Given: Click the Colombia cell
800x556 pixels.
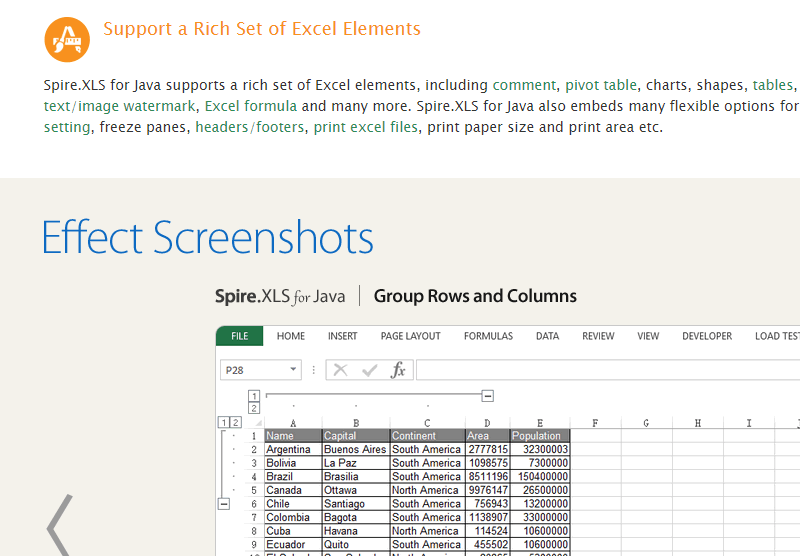Looking at the screenshot, I should pyautogui.click(x=293, y=517).
